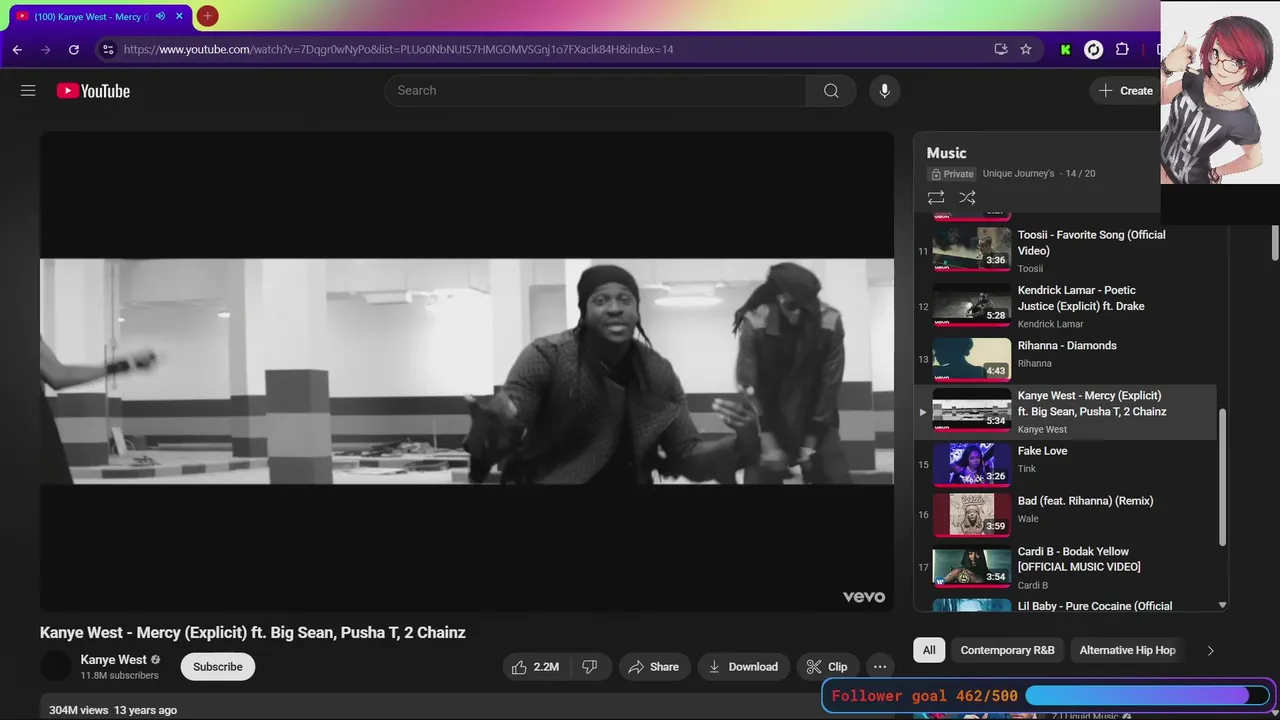Play Bad (feat. Rihanna) Remix by Wale
This screenshot has height=720, width=1280.
pos(1065,514)
